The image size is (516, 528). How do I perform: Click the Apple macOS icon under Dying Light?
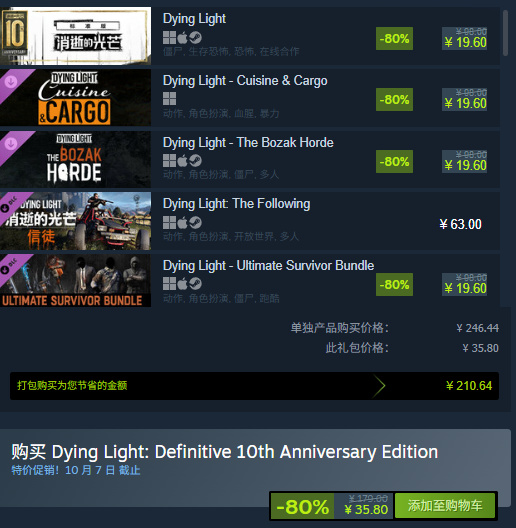pos(182,38)
